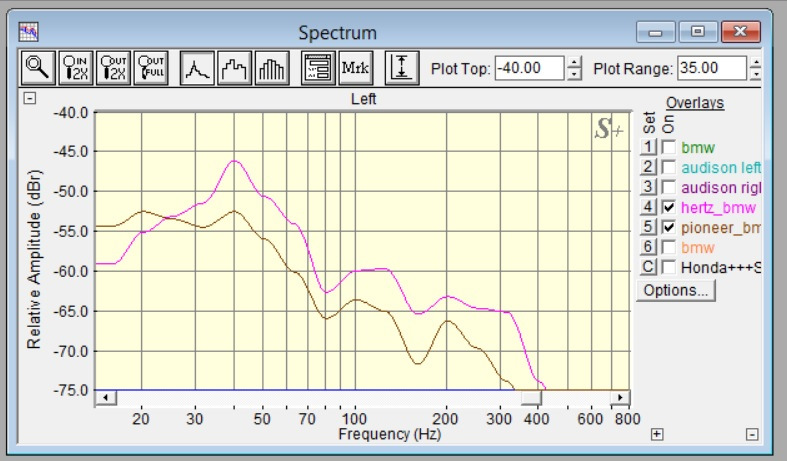
Task: Click overlay Set button 4
Action: point(648,207)
